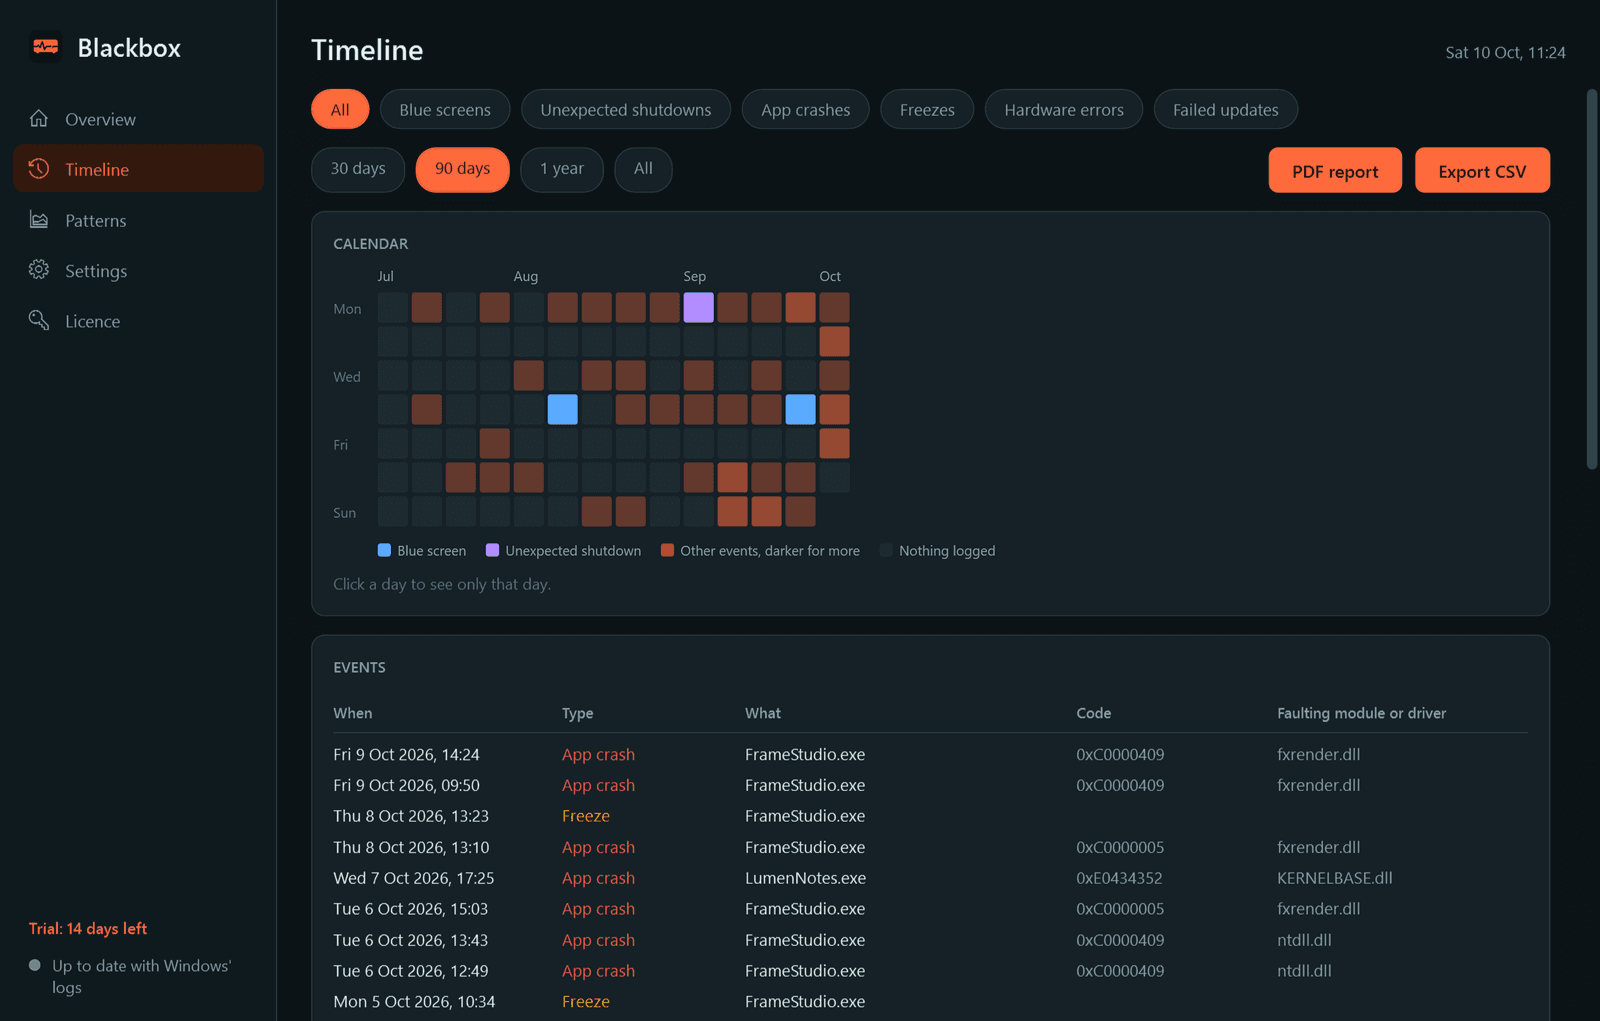Open the Fri 9 Oct 2026, 14:24 event
This screenshot has height=1021, width=1600.
pyautogui.click(x=930, y=755)
